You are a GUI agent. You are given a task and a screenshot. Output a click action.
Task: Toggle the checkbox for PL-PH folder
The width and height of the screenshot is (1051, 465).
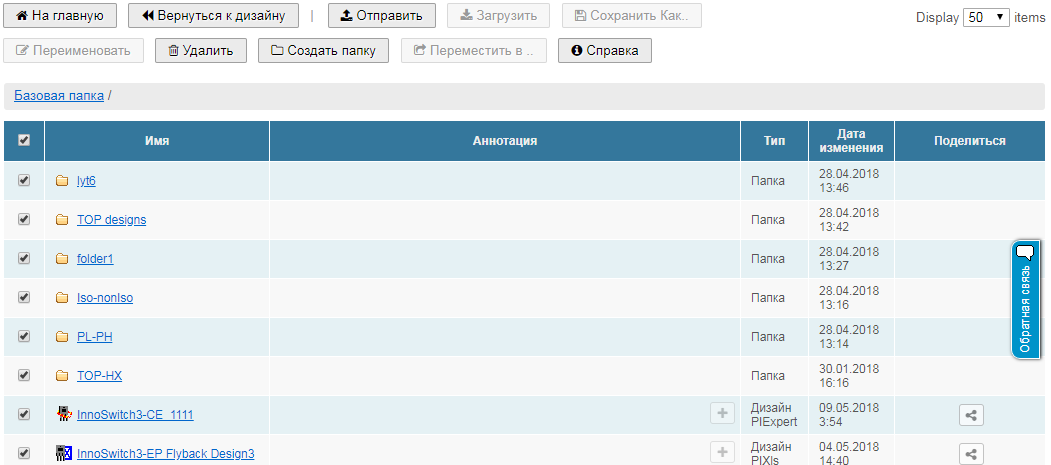(x=24, y=336)
